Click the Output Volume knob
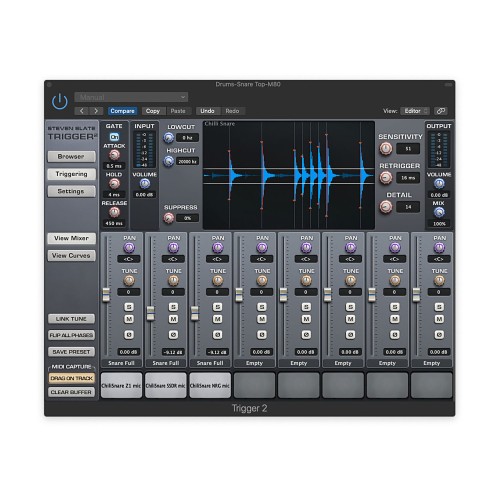Viewport: 500px width, 500px height. click(439, 183)
